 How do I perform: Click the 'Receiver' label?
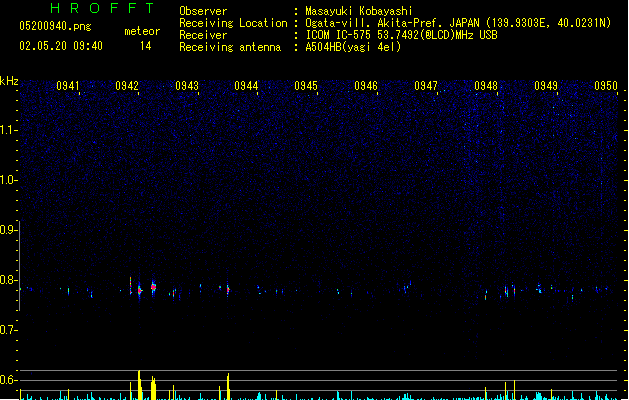pos(203,35)
